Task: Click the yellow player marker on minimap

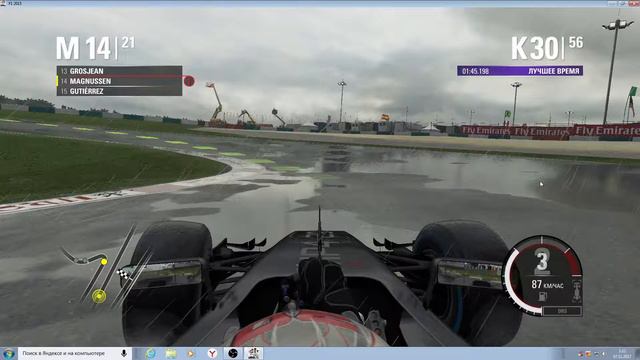Action: coord(99,296)
